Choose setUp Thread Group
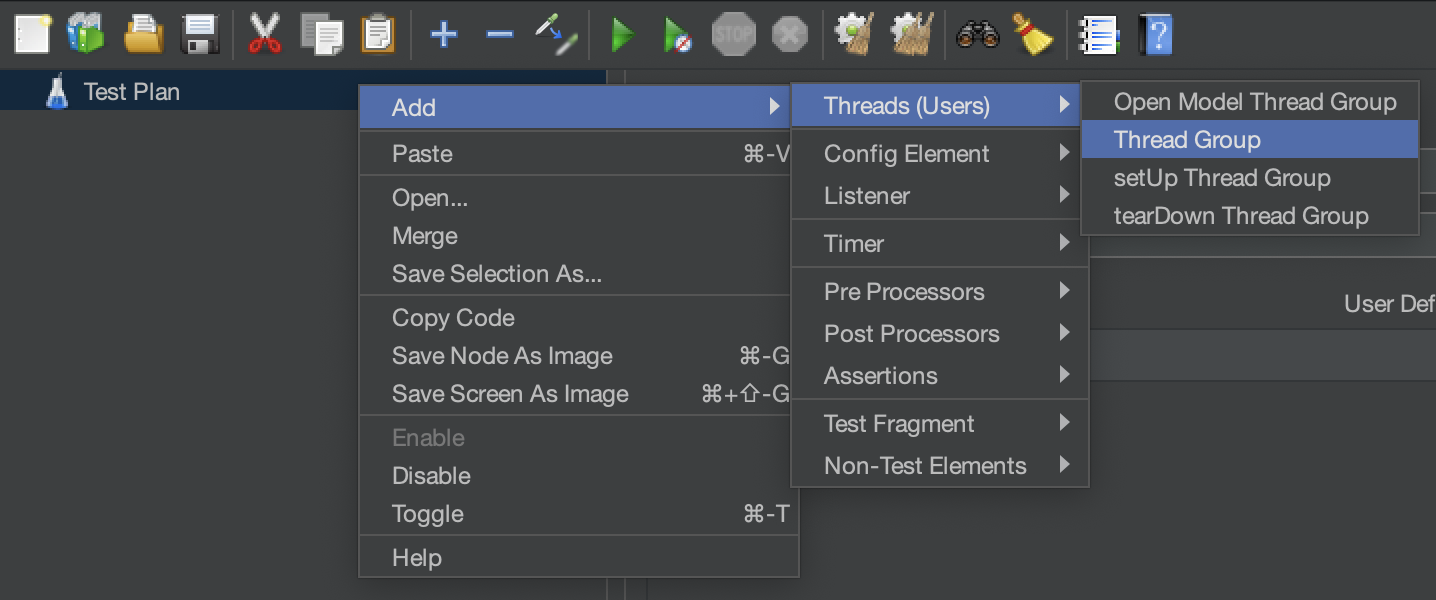Image resolution: width=1436 pixels, height=600 pixels. point(1222,178)
